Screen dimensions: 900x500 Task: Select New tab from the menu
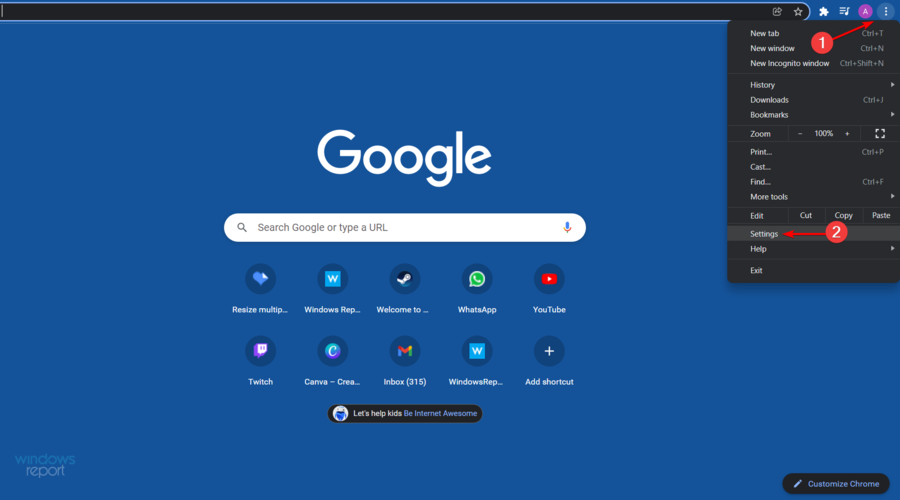(813, 33)
